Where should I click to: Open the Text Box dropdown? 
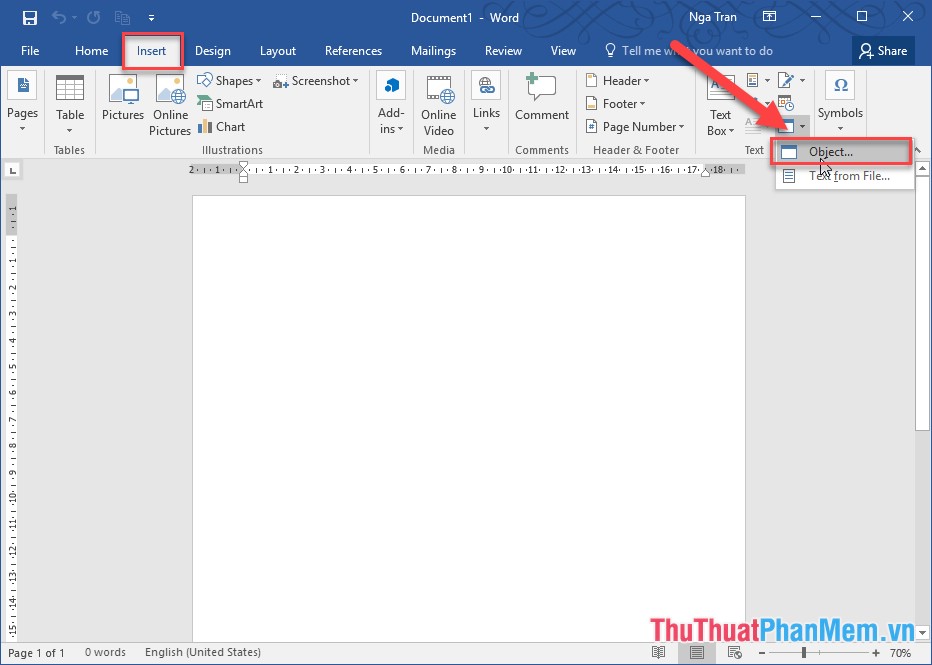[720, 106]
